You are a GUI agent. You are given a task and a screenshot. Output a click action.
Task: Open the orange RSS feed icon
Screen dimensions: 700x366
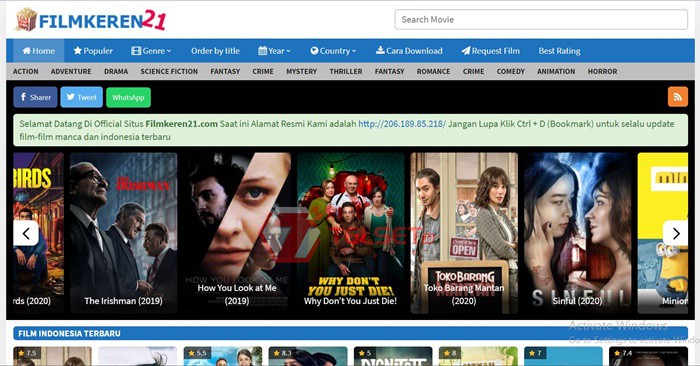[678, 97]
